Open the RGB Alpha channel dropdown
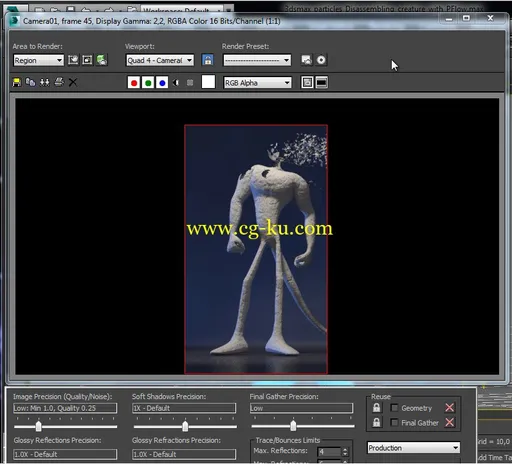Screen dimensions: 512x464 (x=258, y=83)
